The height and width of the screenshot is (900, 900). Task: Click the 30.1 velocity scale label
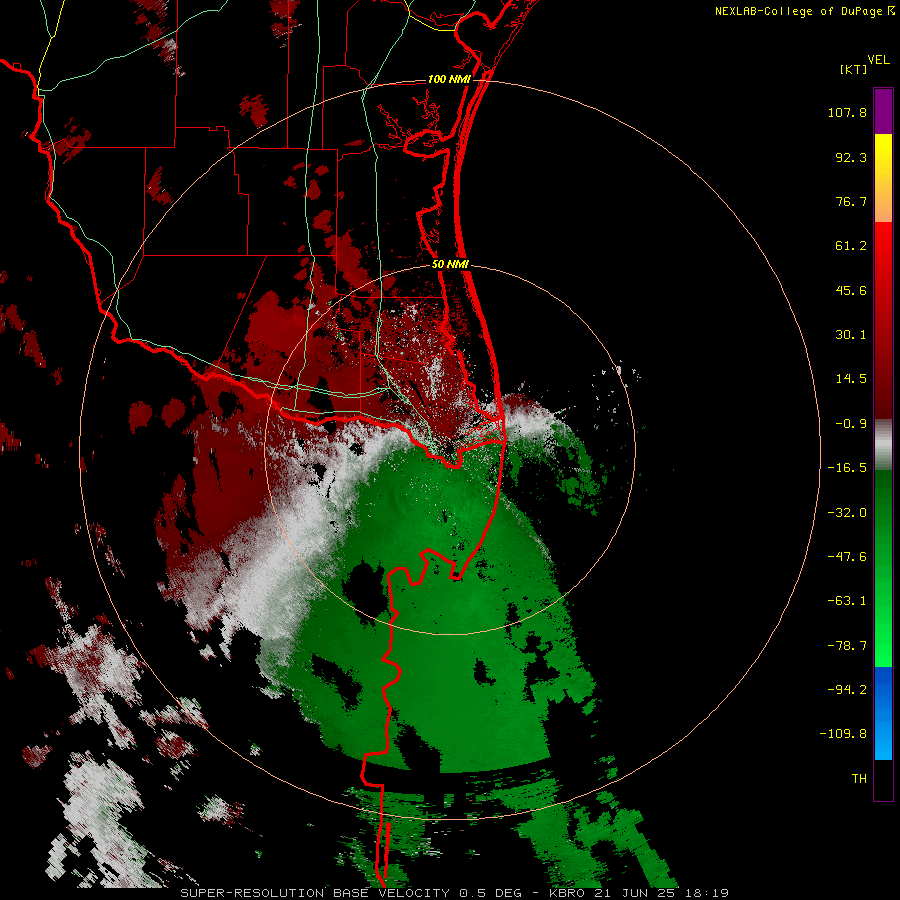coord(851,335)
